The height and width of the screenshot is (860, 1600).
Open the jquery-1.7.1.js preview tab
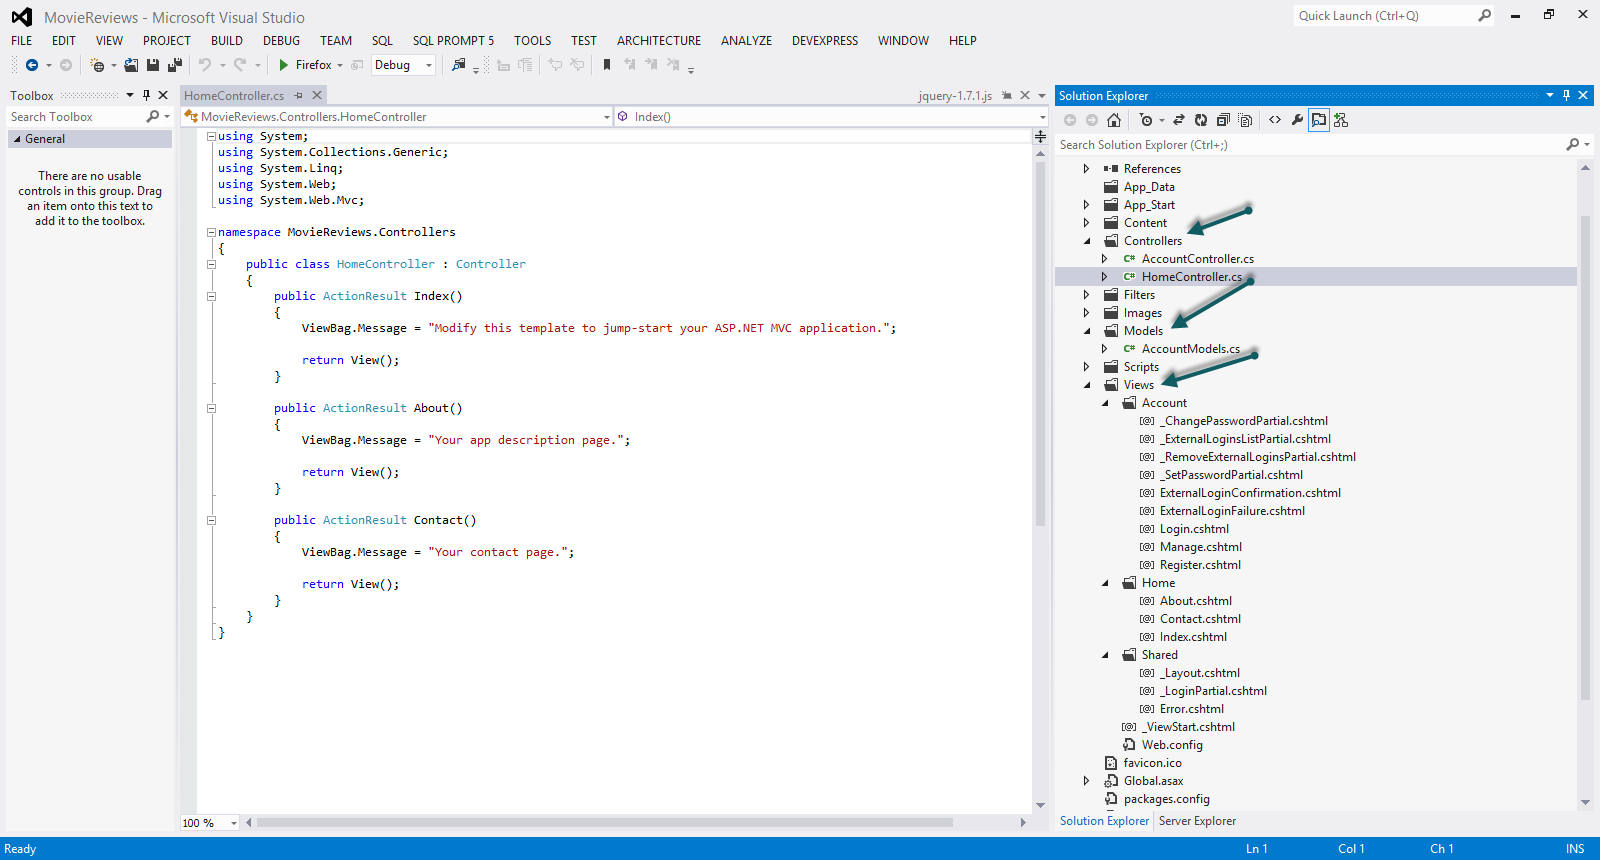(x=955, y=96)
